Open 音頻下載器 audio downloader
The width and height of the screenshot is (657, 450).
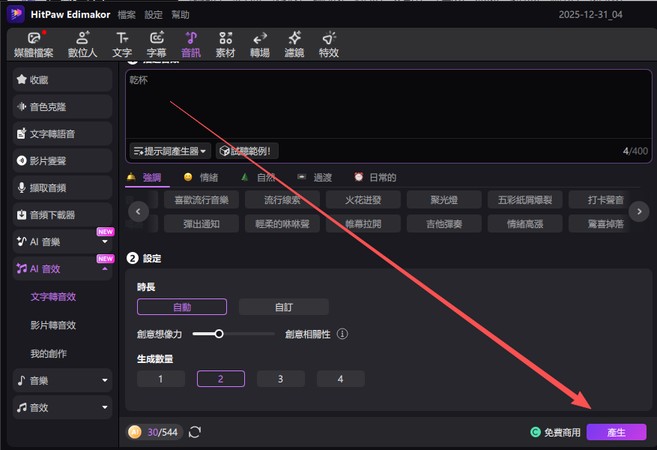62,215
